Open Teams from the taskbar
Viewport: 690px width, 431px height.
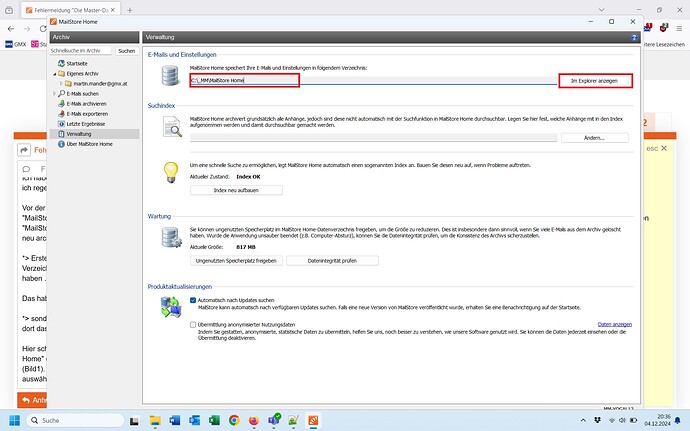point(274,420)
